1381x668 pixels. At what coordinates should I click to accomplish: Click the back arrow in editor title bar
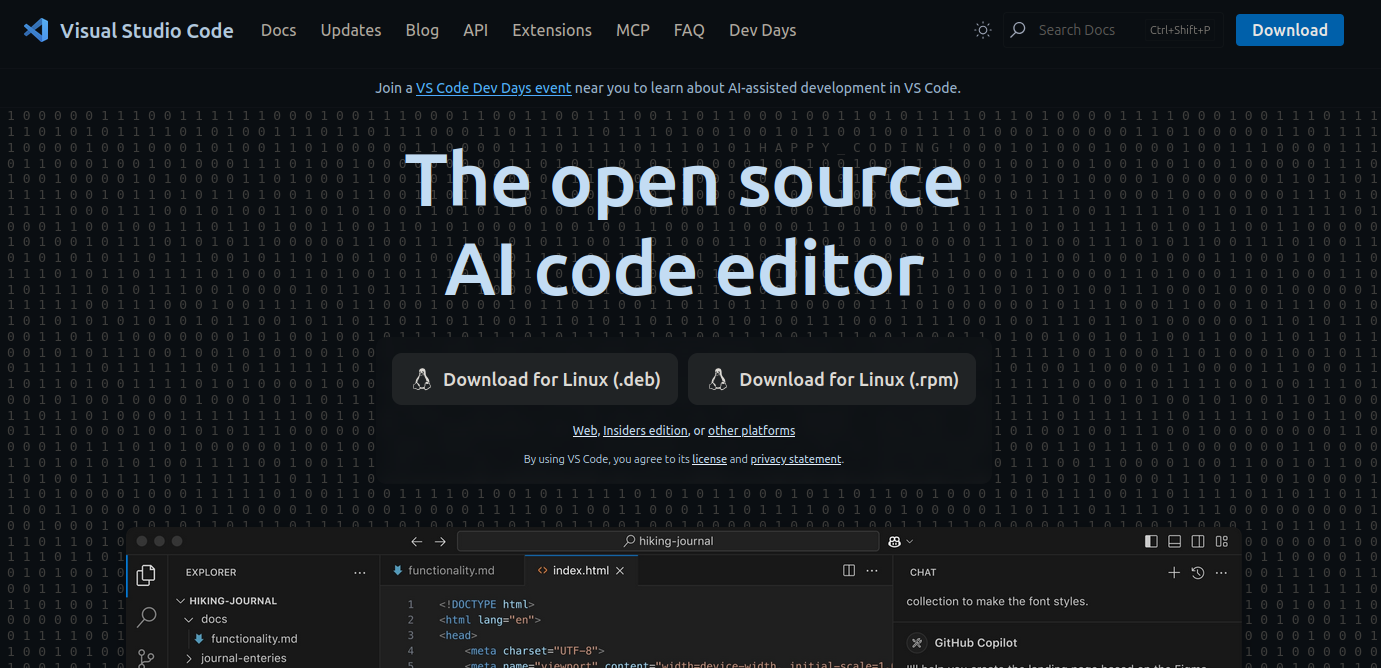pos(416,541)
